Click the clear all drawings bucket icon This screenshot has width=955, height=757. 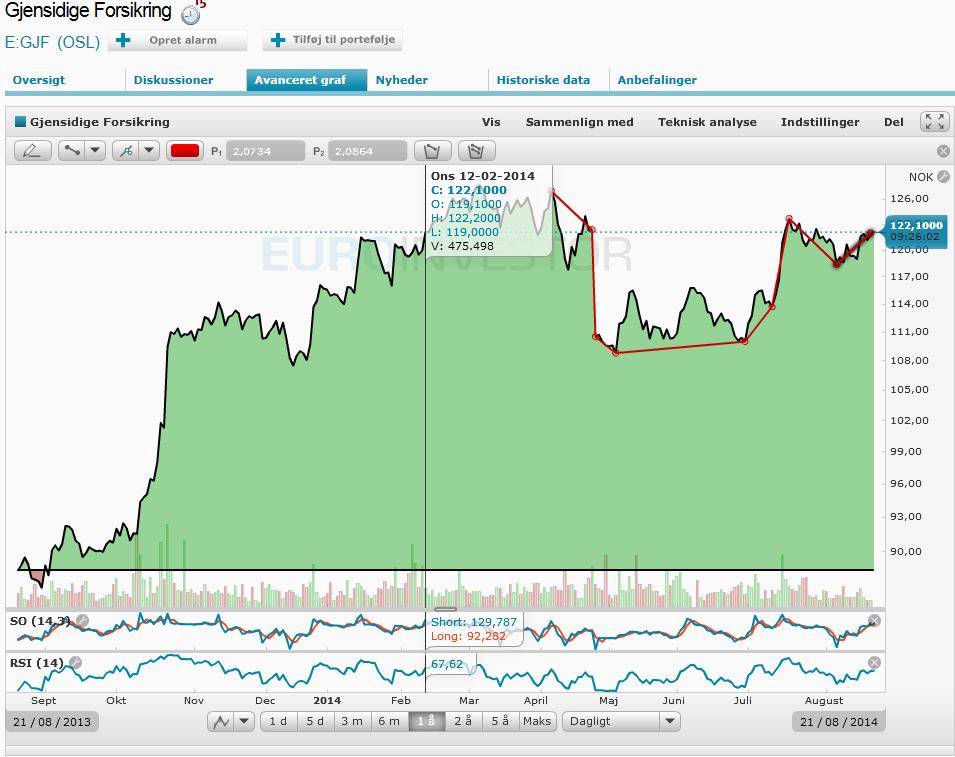point(477,150)
